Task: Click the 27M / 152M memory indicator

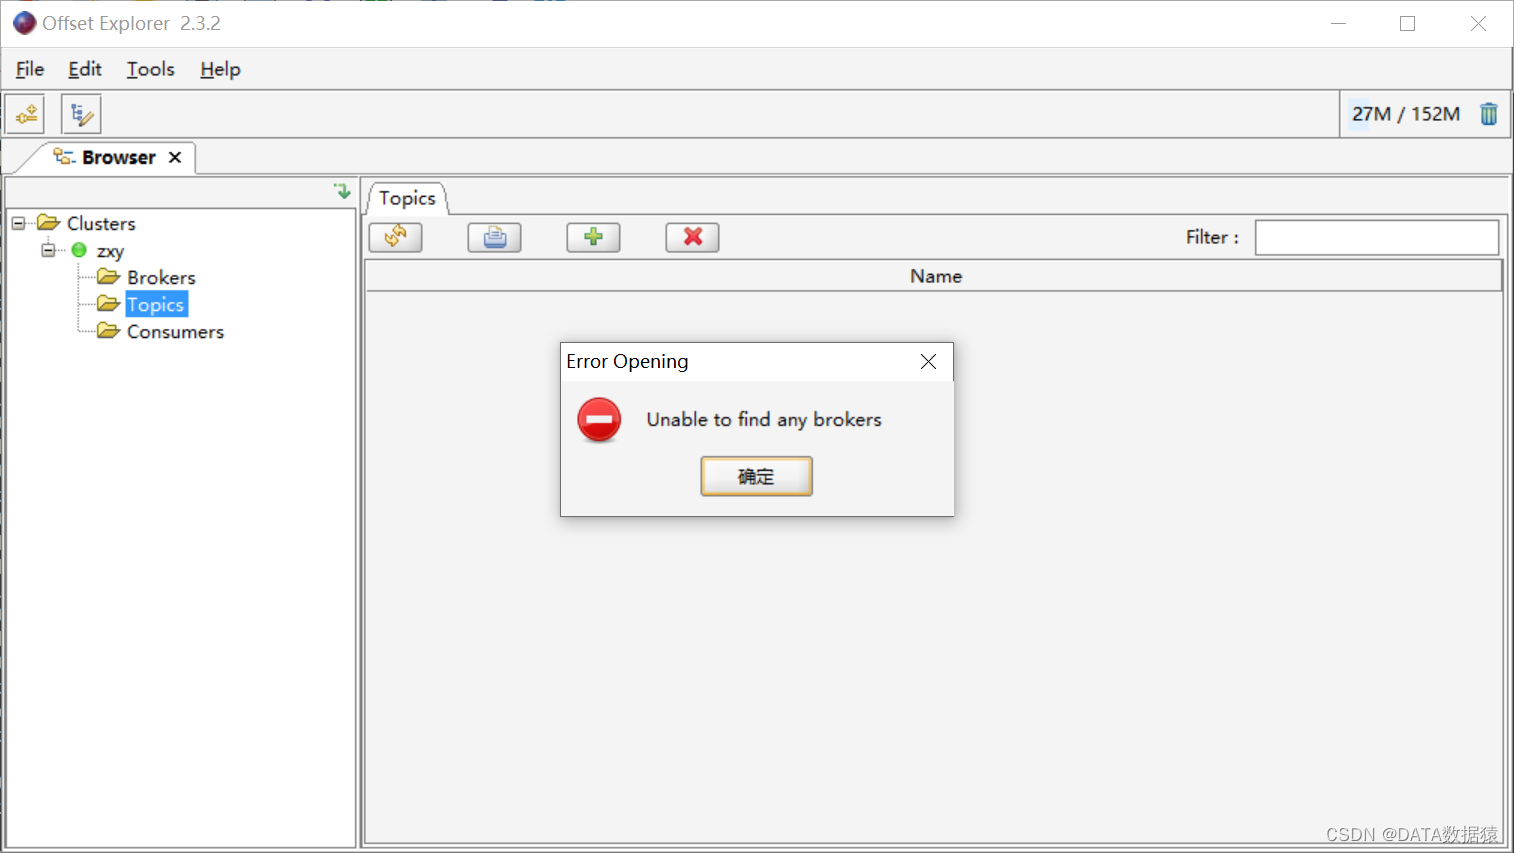Action: click(1406, 114)
